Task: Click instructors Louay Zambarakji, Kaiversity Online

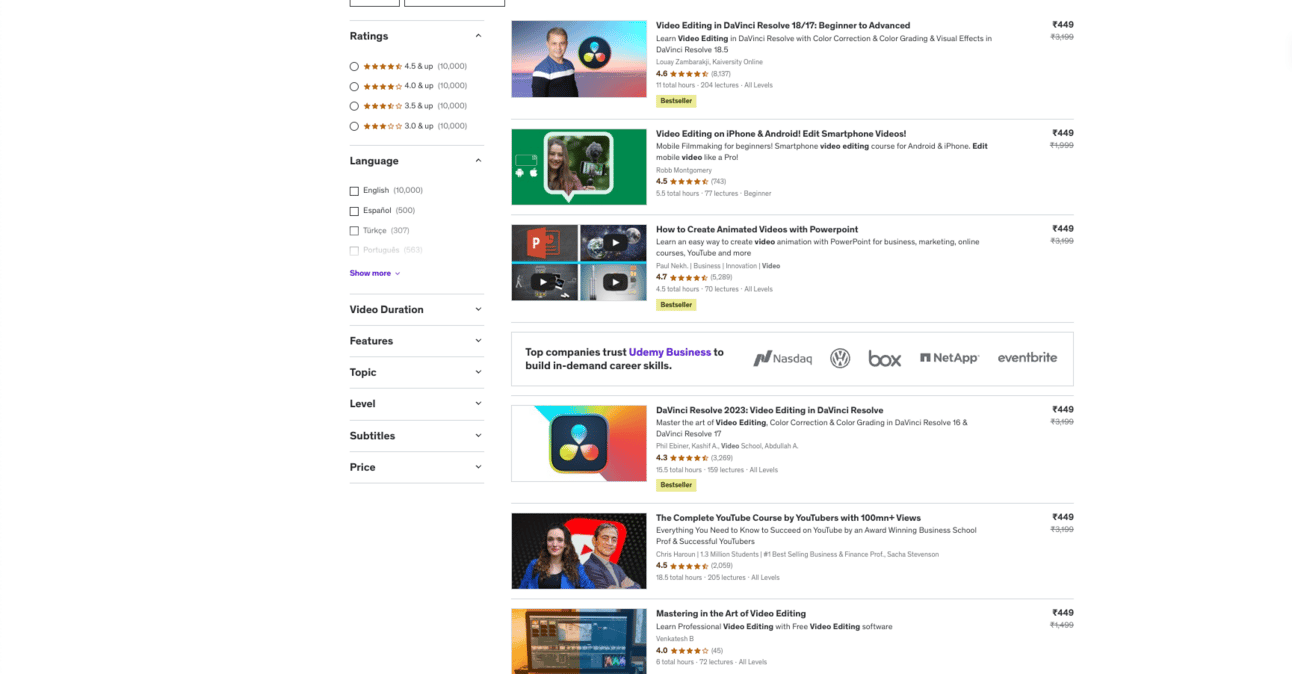Action: [709, 62]
